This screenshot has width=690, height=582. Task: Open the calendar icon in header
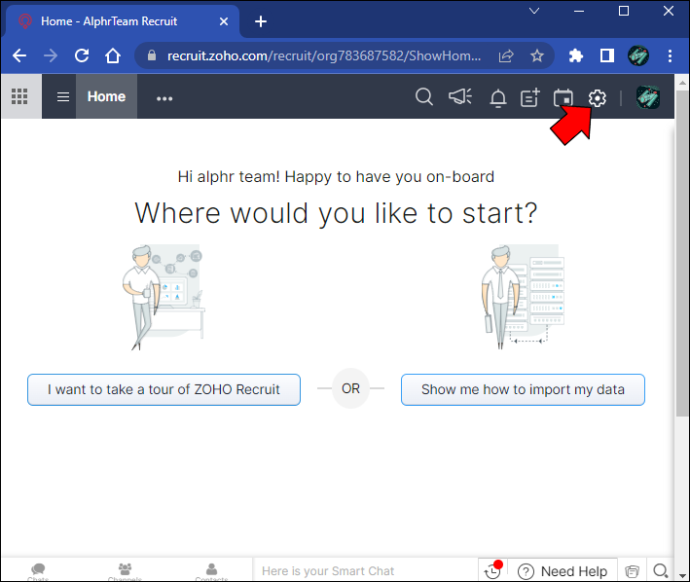pyautogui.click(x=563, y=97)
